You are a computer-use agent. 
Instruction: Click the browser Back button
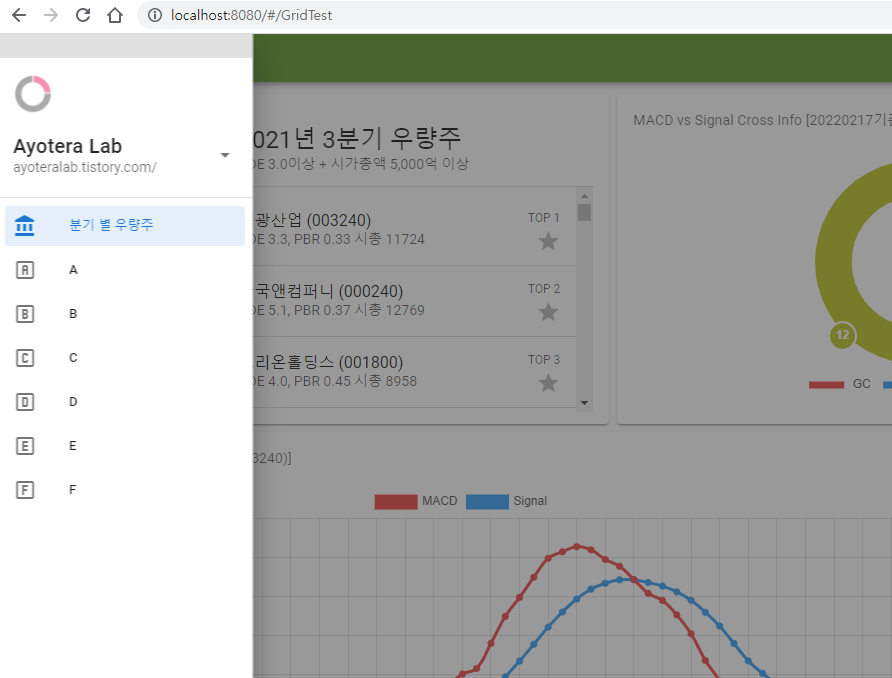[18, 15]
